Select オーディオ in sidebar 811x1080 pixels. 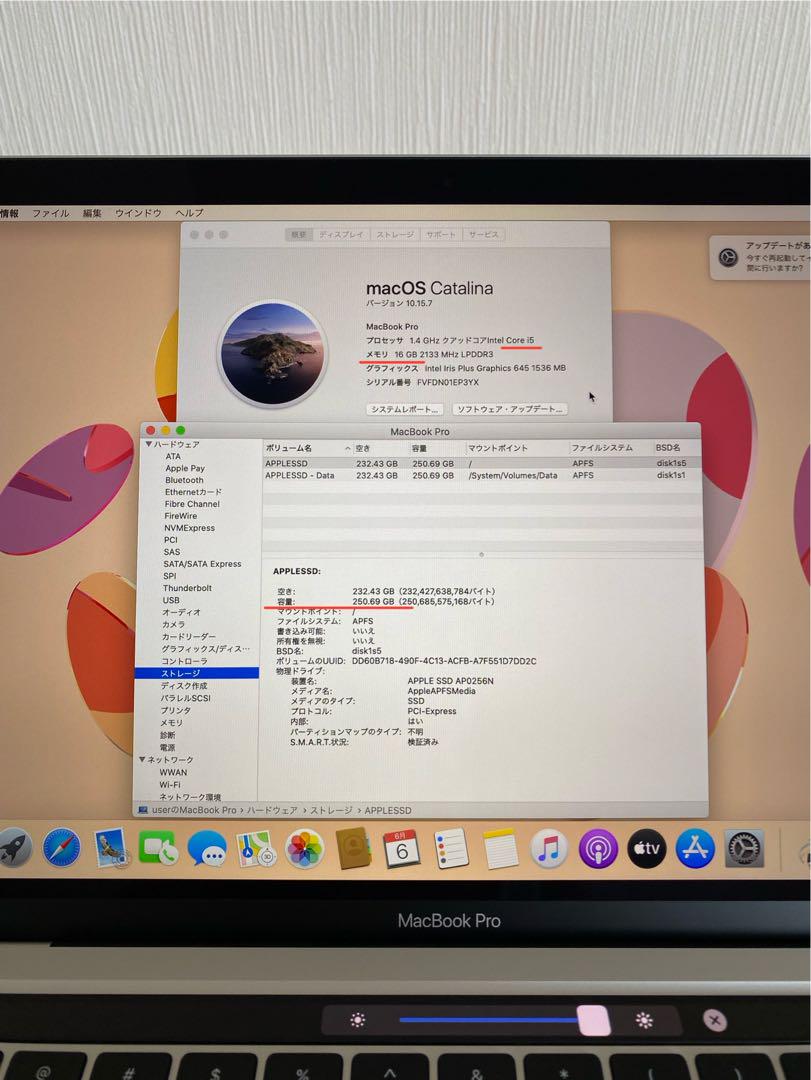click(x=181, y=612)
